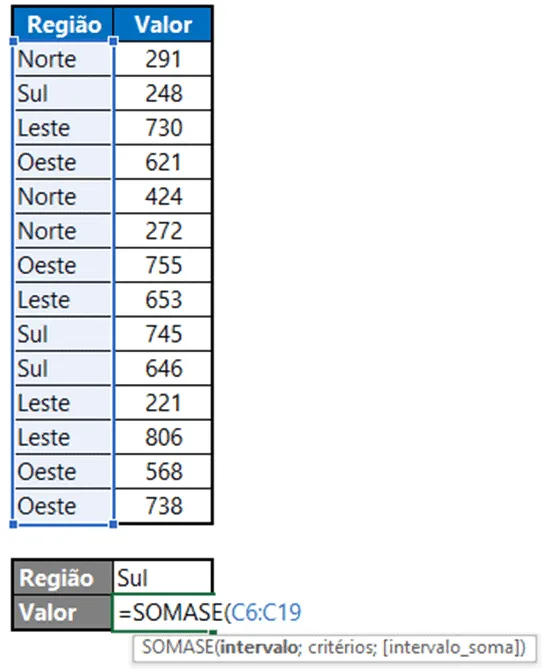The image size is (548, 669).
Task: Select the cell showing 755
Action: pos(163,265)
